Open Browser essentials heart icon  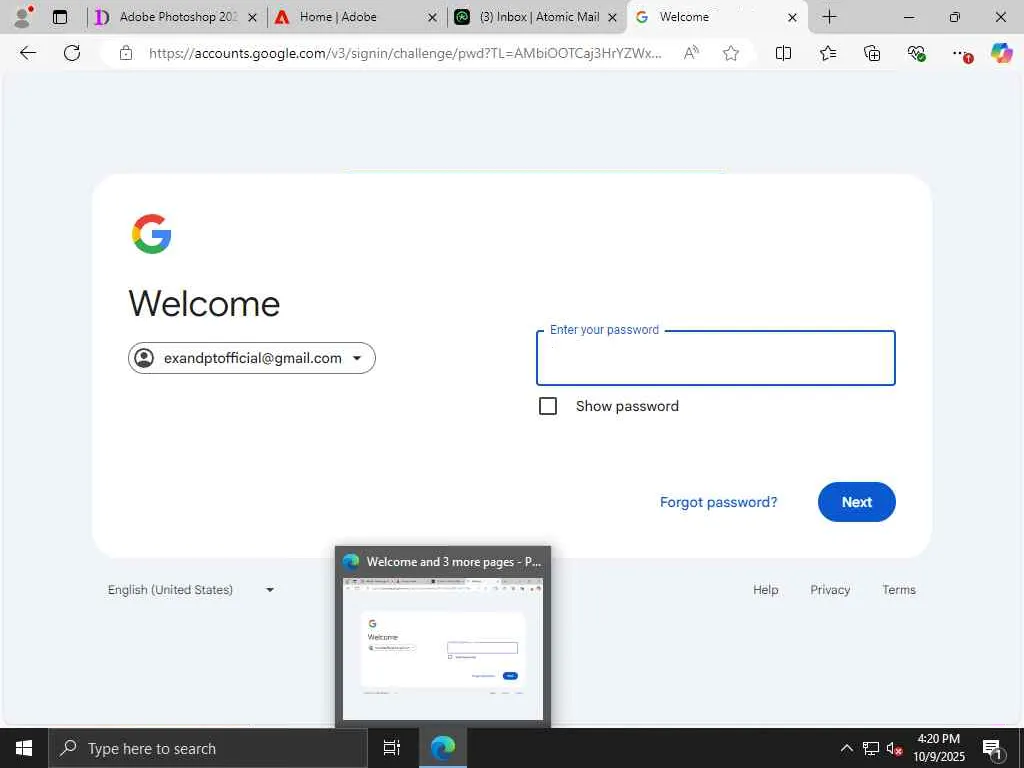tap(916, 54)
